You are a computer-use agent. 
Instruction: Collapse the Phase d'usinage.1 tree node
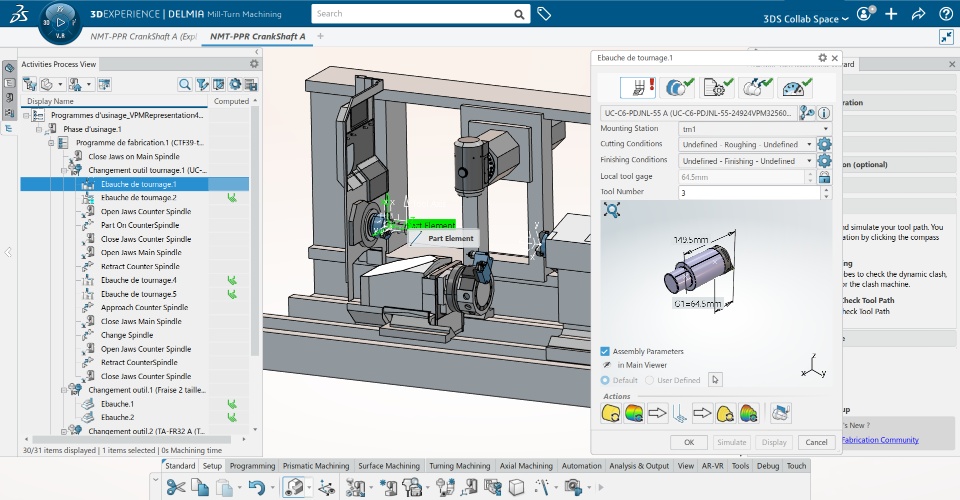[x=39, y=129]
